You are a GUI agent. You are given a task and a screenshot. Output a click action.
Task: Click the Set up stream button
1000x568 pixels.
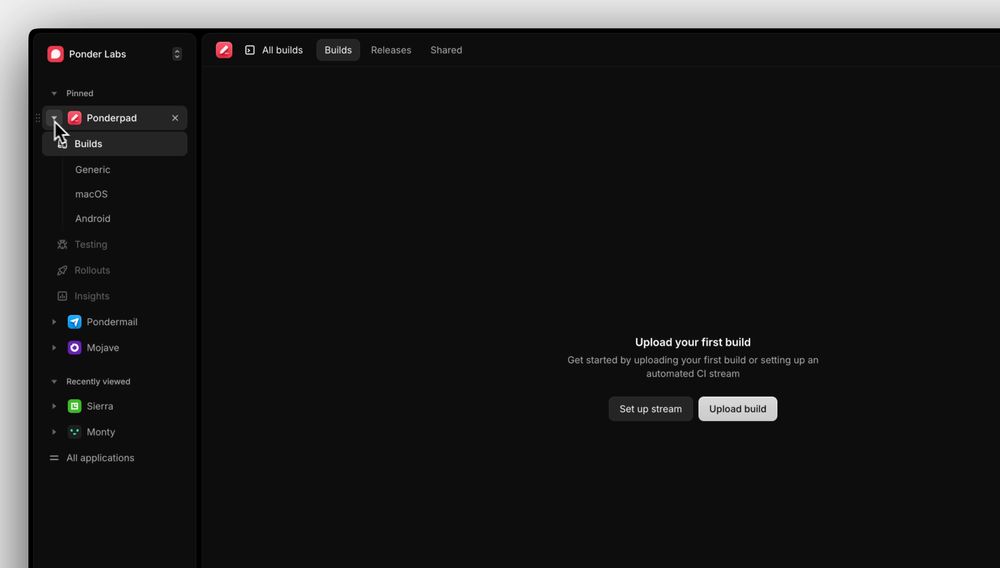(651, 409)
